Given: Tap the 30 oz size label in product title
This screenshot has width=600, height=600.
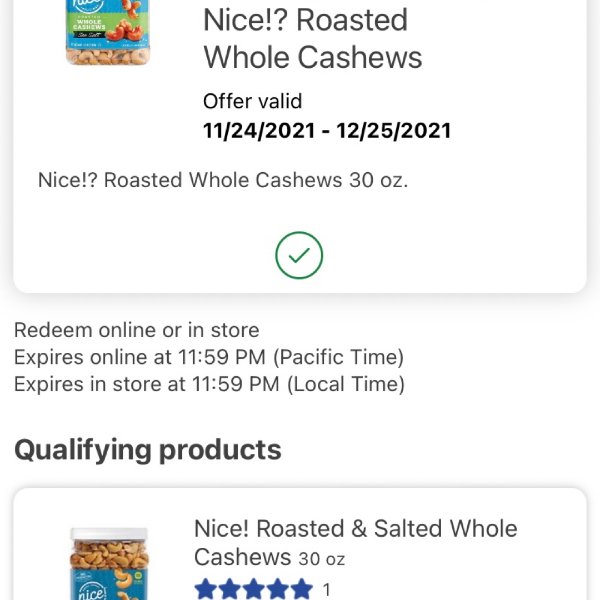Looking at the screenshot, I should pyautogui.click(x=322, y=559).
